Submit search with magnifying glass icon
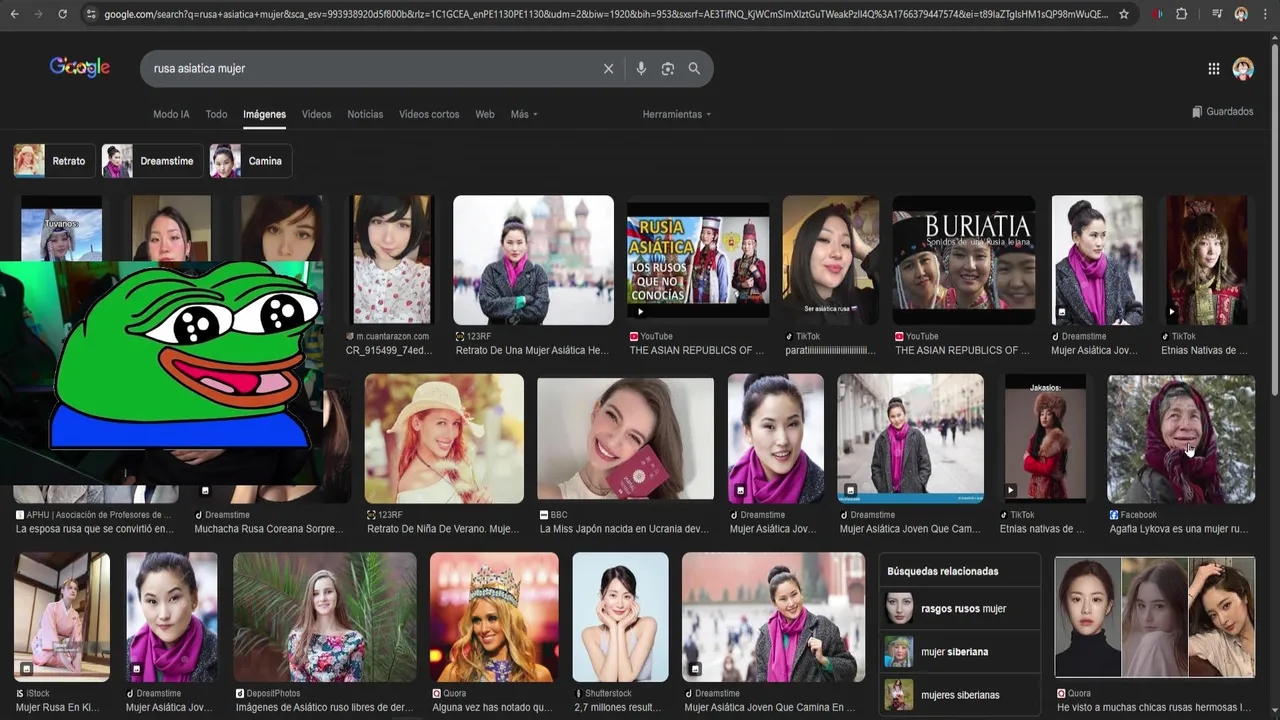Viewport: 1280px width, 720px height. pyautogui.click(x=694, y=69)
